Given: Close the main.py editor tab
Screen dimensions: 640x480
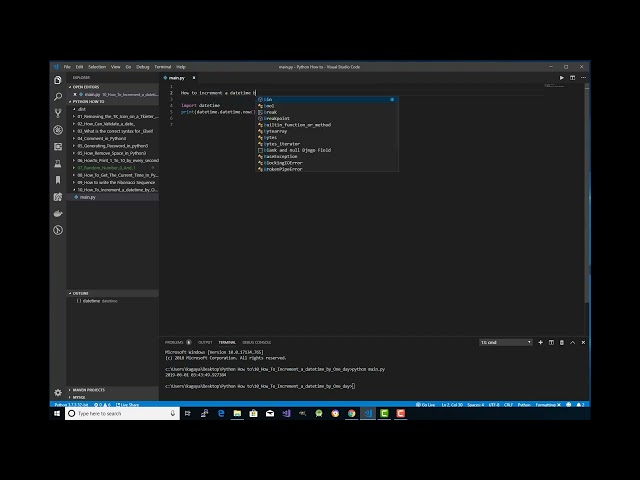Looking at the screenshot, I should click(x=194, y=78).
